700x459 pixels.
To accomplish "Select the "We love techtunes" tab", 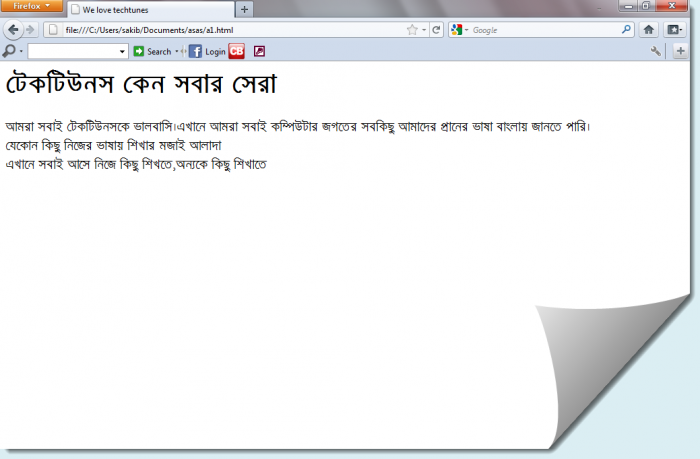I will click(150, 10).
